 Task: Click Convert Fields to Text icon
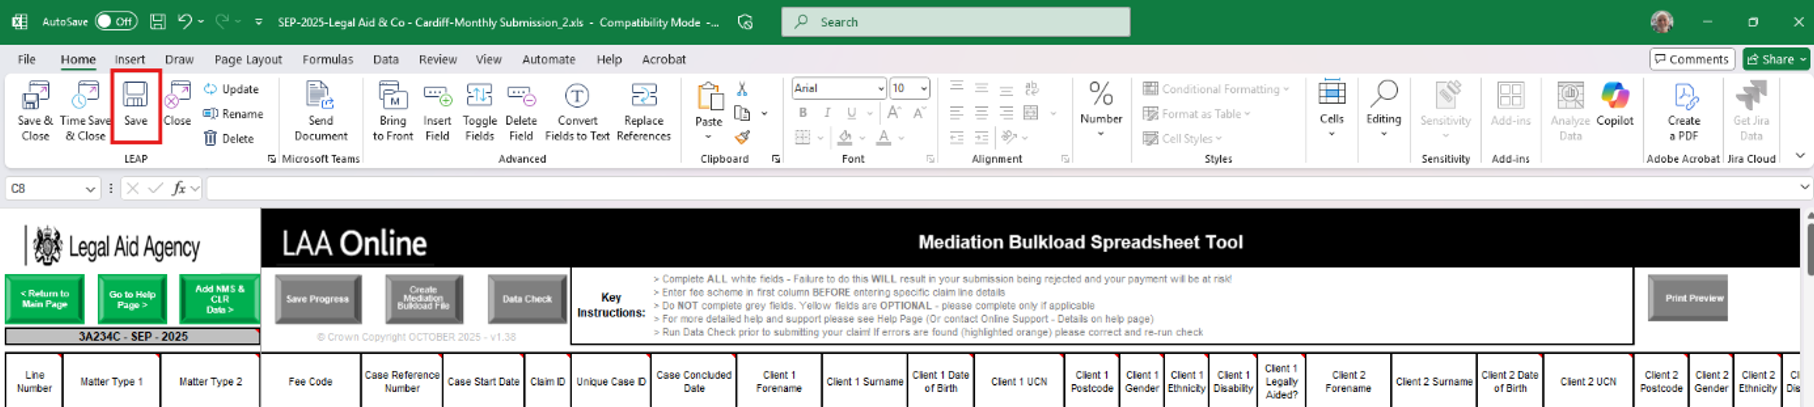click(x=577, y=108)
